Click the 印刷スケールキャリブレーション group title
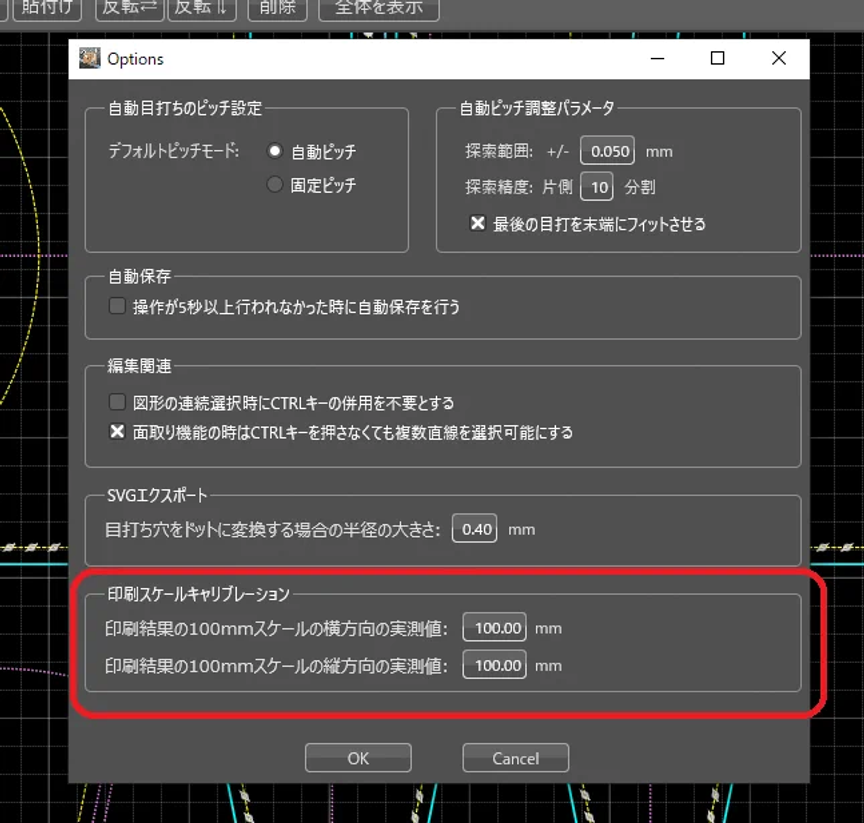Screen dimensions: 864x823 (198, 594)
